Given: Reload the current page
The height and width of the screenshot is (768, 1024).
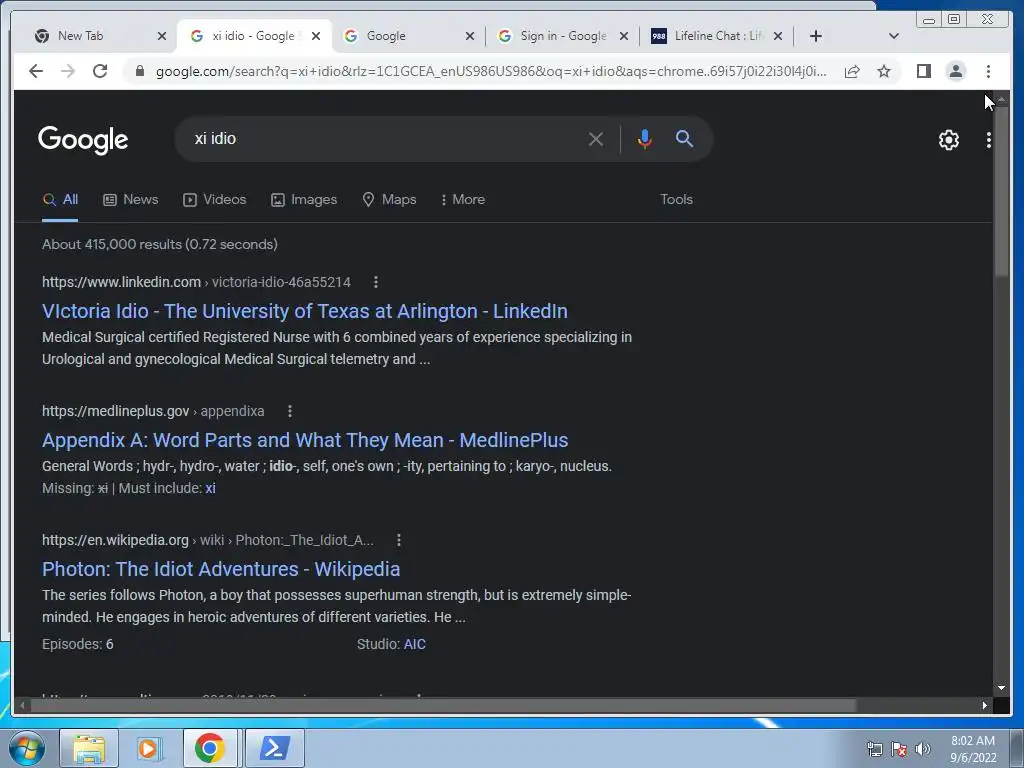Looking at the screenshot, I should (x=100, y=71).
